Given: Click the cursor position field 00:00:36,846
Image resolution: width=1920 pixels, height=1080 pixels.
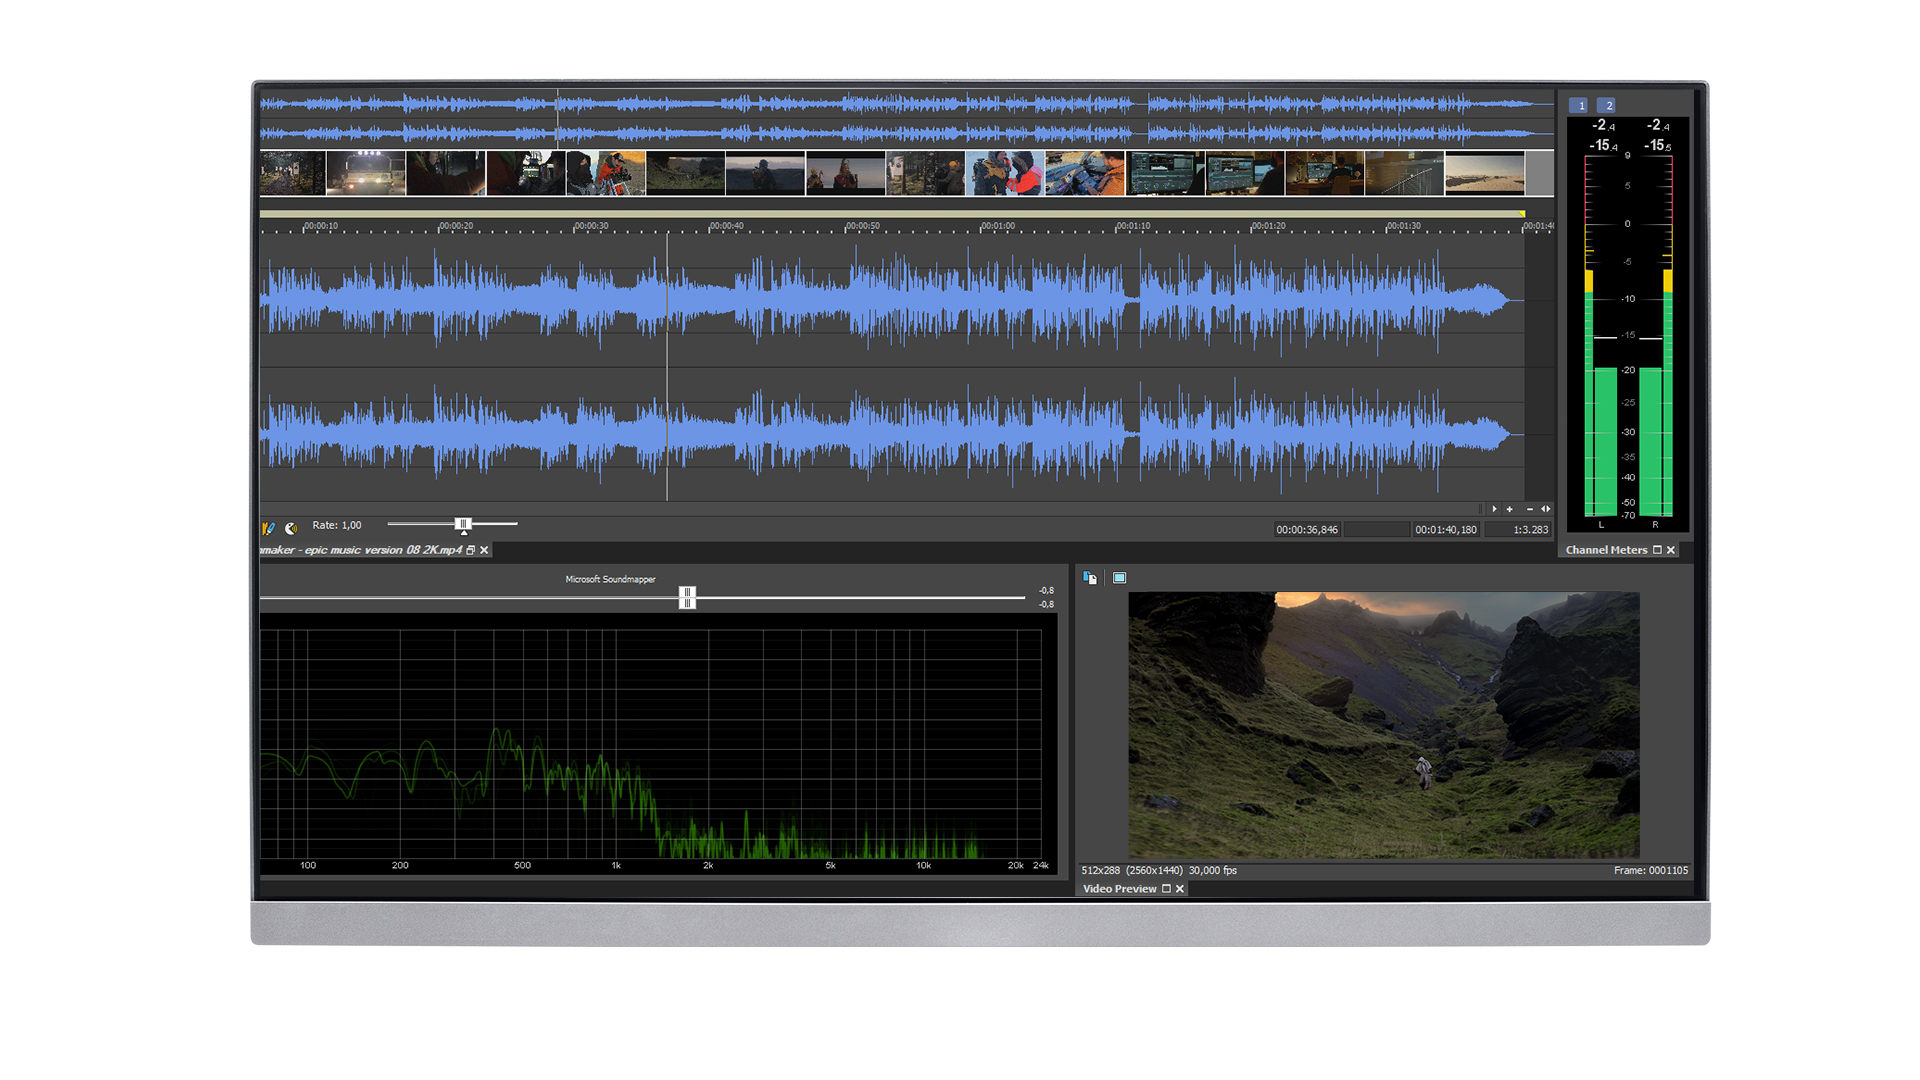Looking at the screenshot, I should (1306, 530).
